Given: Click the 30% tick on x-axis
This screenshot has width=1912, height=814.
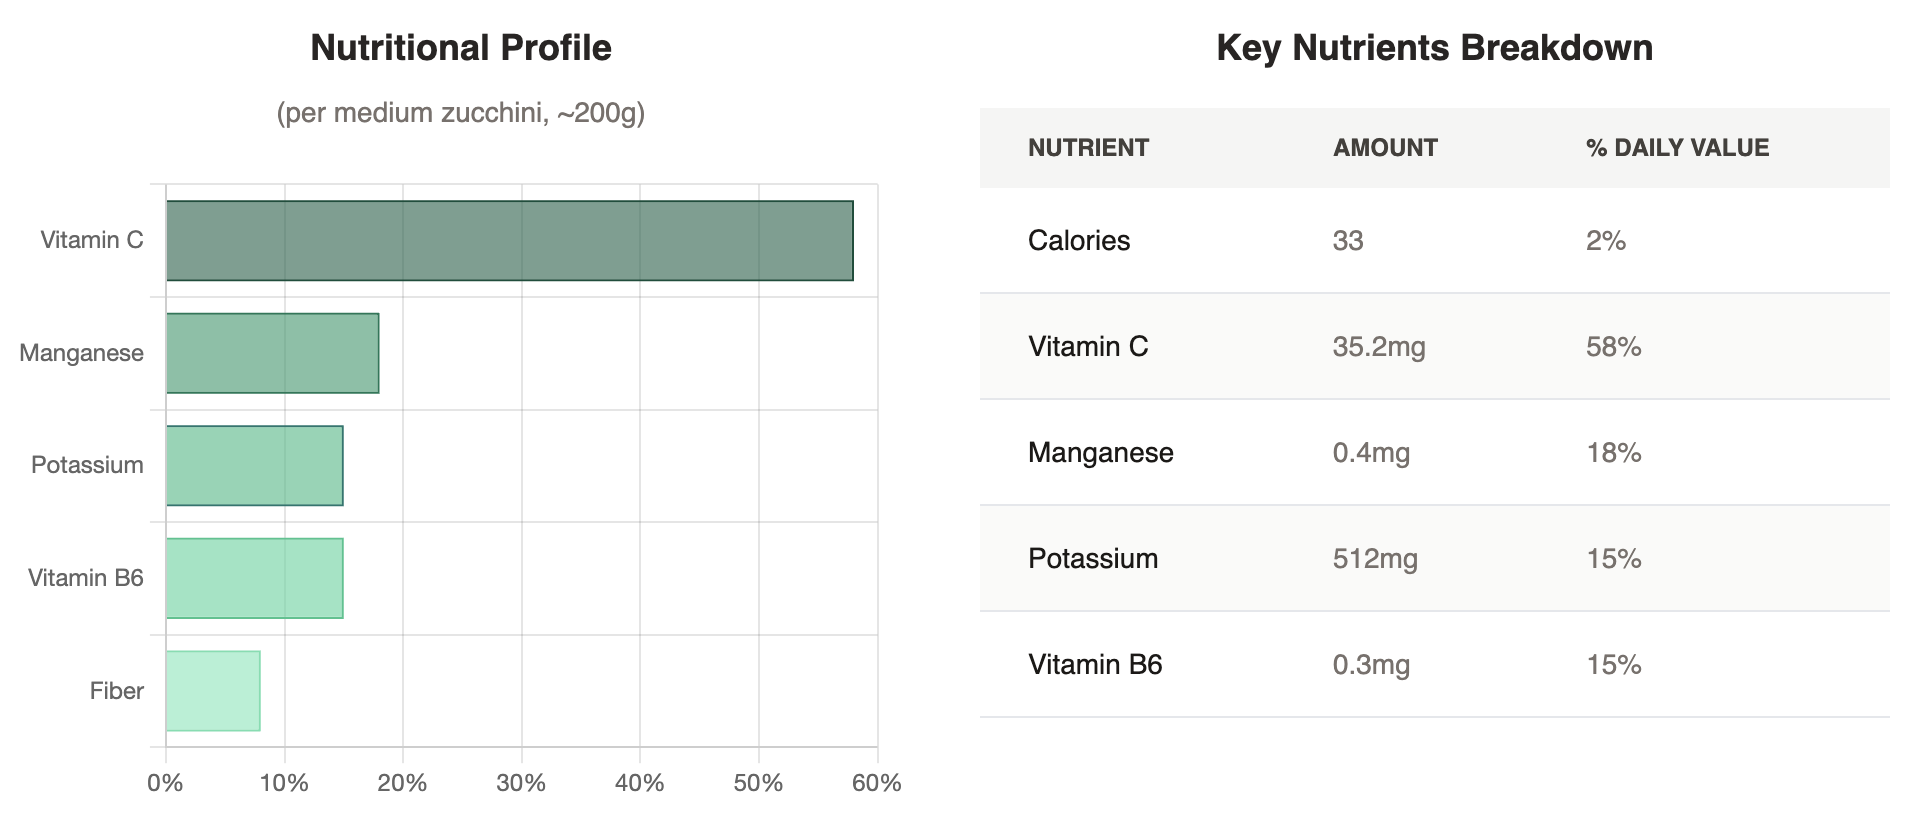Looking at the screenshot, I should (x=521, y=783).
